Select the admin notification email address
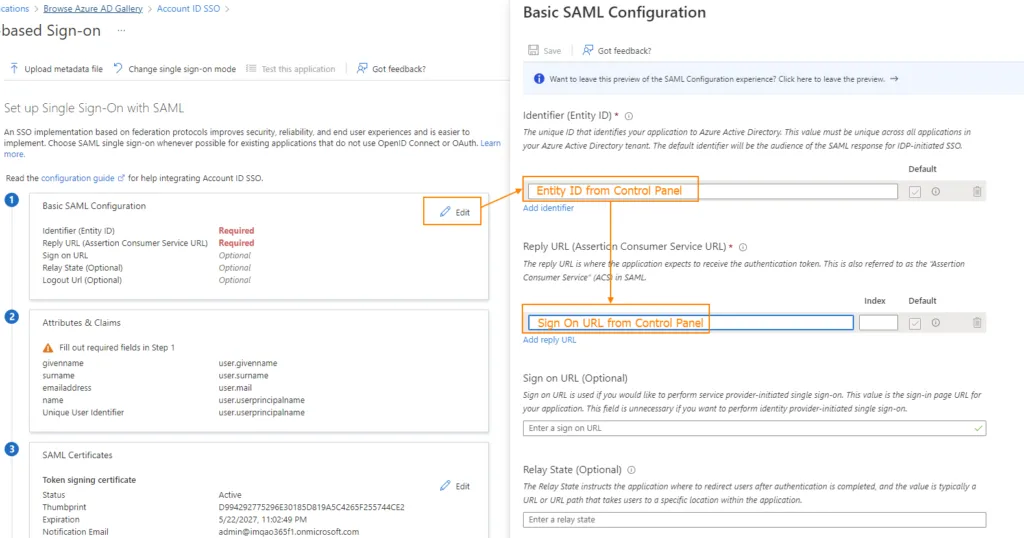 (x=289, y=531)
